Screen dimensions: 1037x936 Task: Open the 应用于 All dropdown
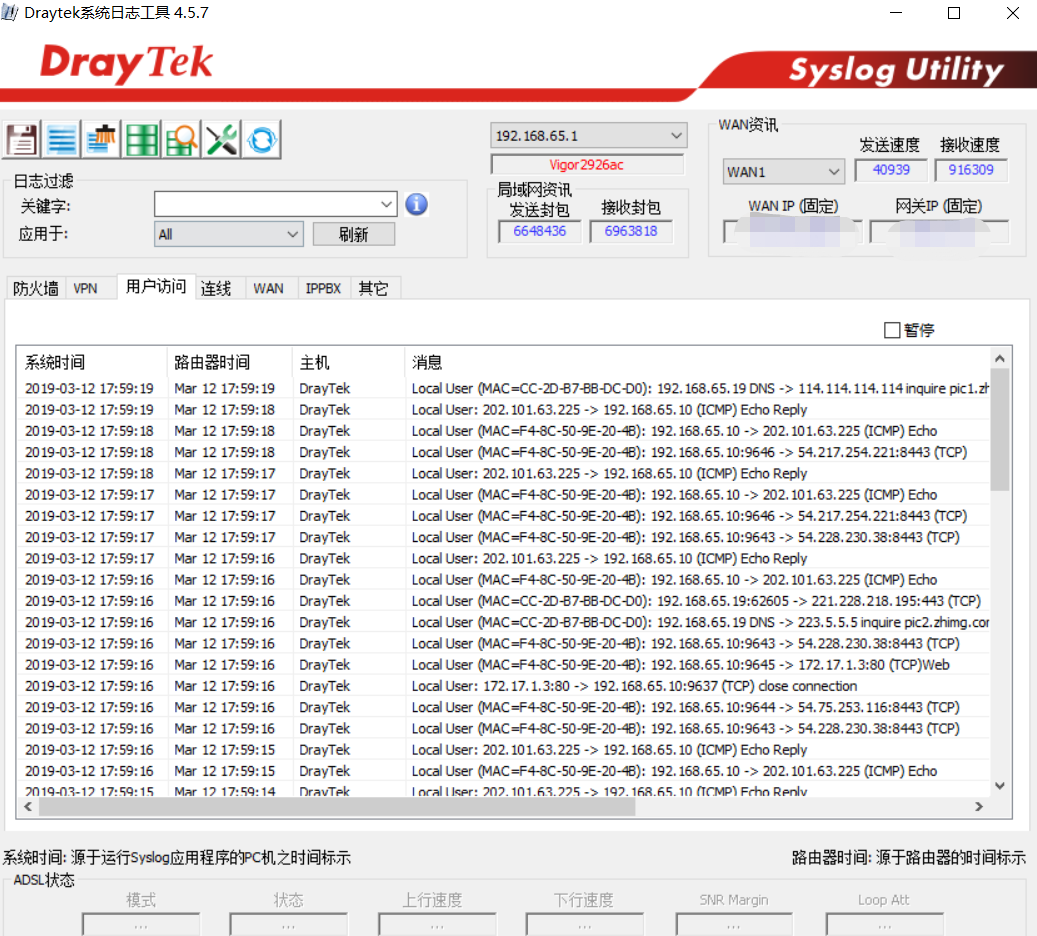229,234
